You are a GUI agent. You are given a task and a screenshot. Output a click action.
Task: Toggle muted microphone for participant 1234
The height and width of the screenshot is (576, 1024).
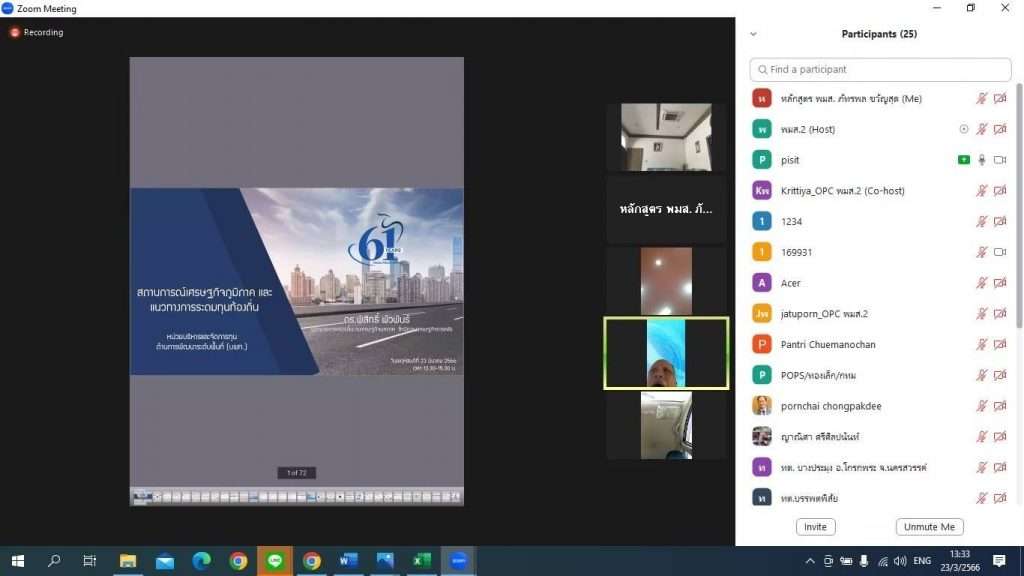[982, 222]
